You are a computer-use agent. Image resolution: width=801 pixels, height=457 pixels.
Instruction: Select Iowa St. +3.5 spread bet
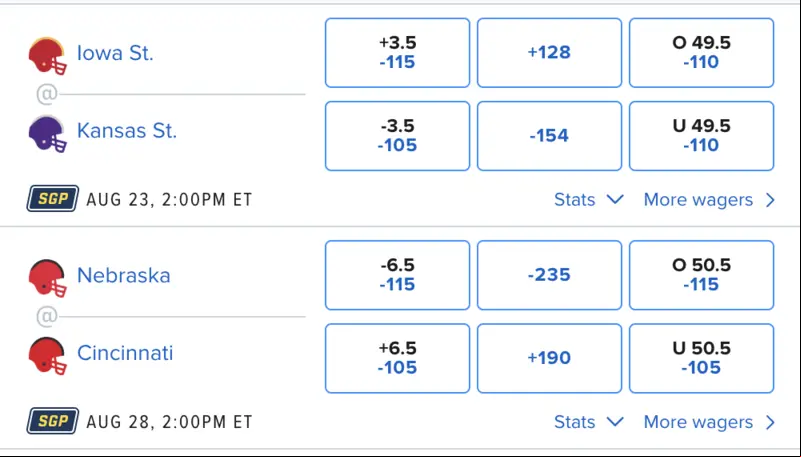pyautogui.click(x=397, y=53)
